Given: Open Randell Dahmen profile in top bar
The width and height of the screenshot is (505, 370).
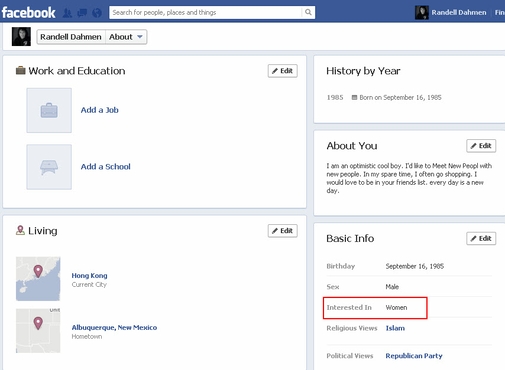Looking at the screenshot, I should pos(459,13).
